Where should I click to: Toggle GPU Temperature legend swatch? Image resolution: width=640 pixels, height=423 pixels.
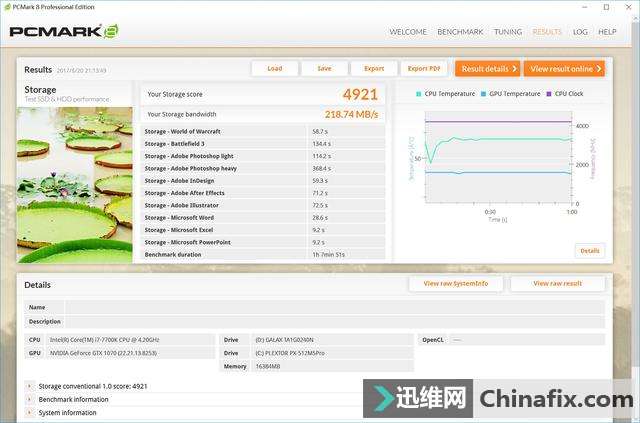(483, 94)
